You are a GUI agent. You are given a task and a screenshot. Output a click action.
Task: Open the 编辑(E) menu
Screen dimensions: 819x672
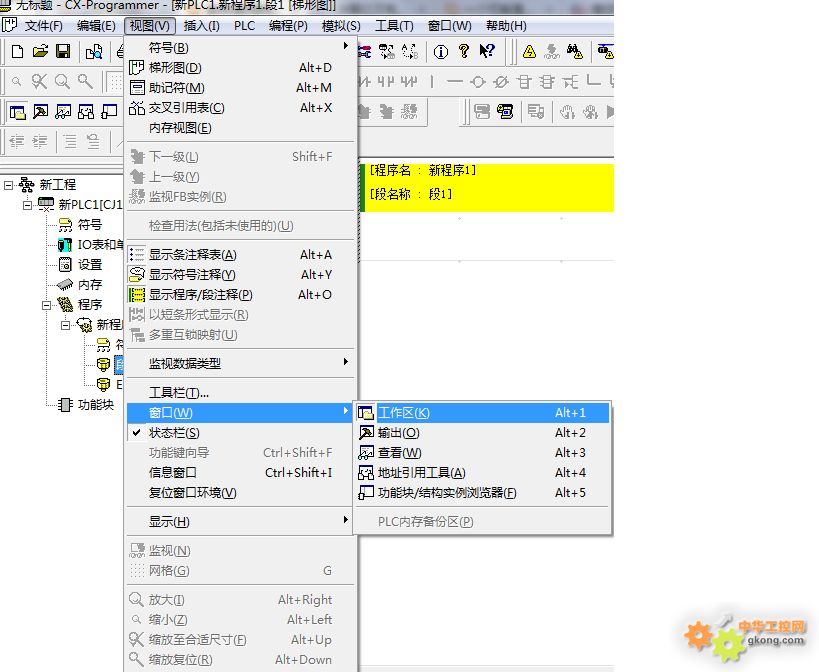pyautogui.click(x=96, y=26)
